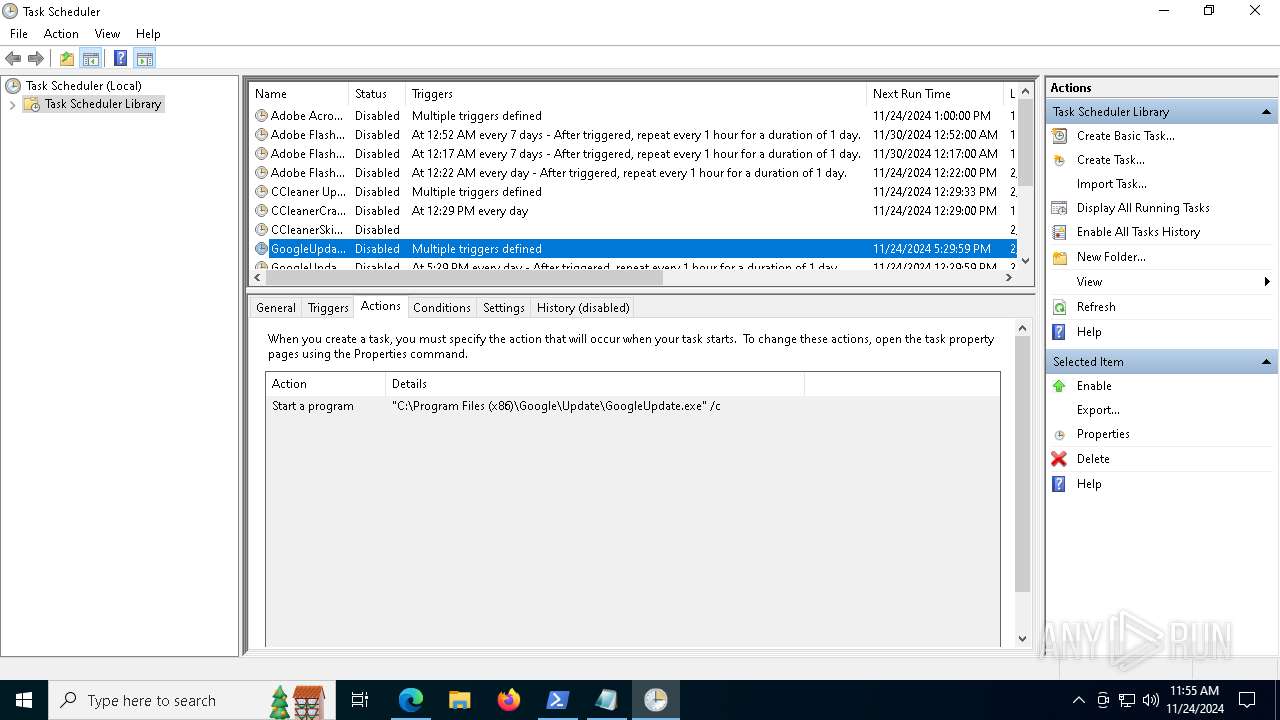Switch to the History (disabled) tab

click(583, 308)
